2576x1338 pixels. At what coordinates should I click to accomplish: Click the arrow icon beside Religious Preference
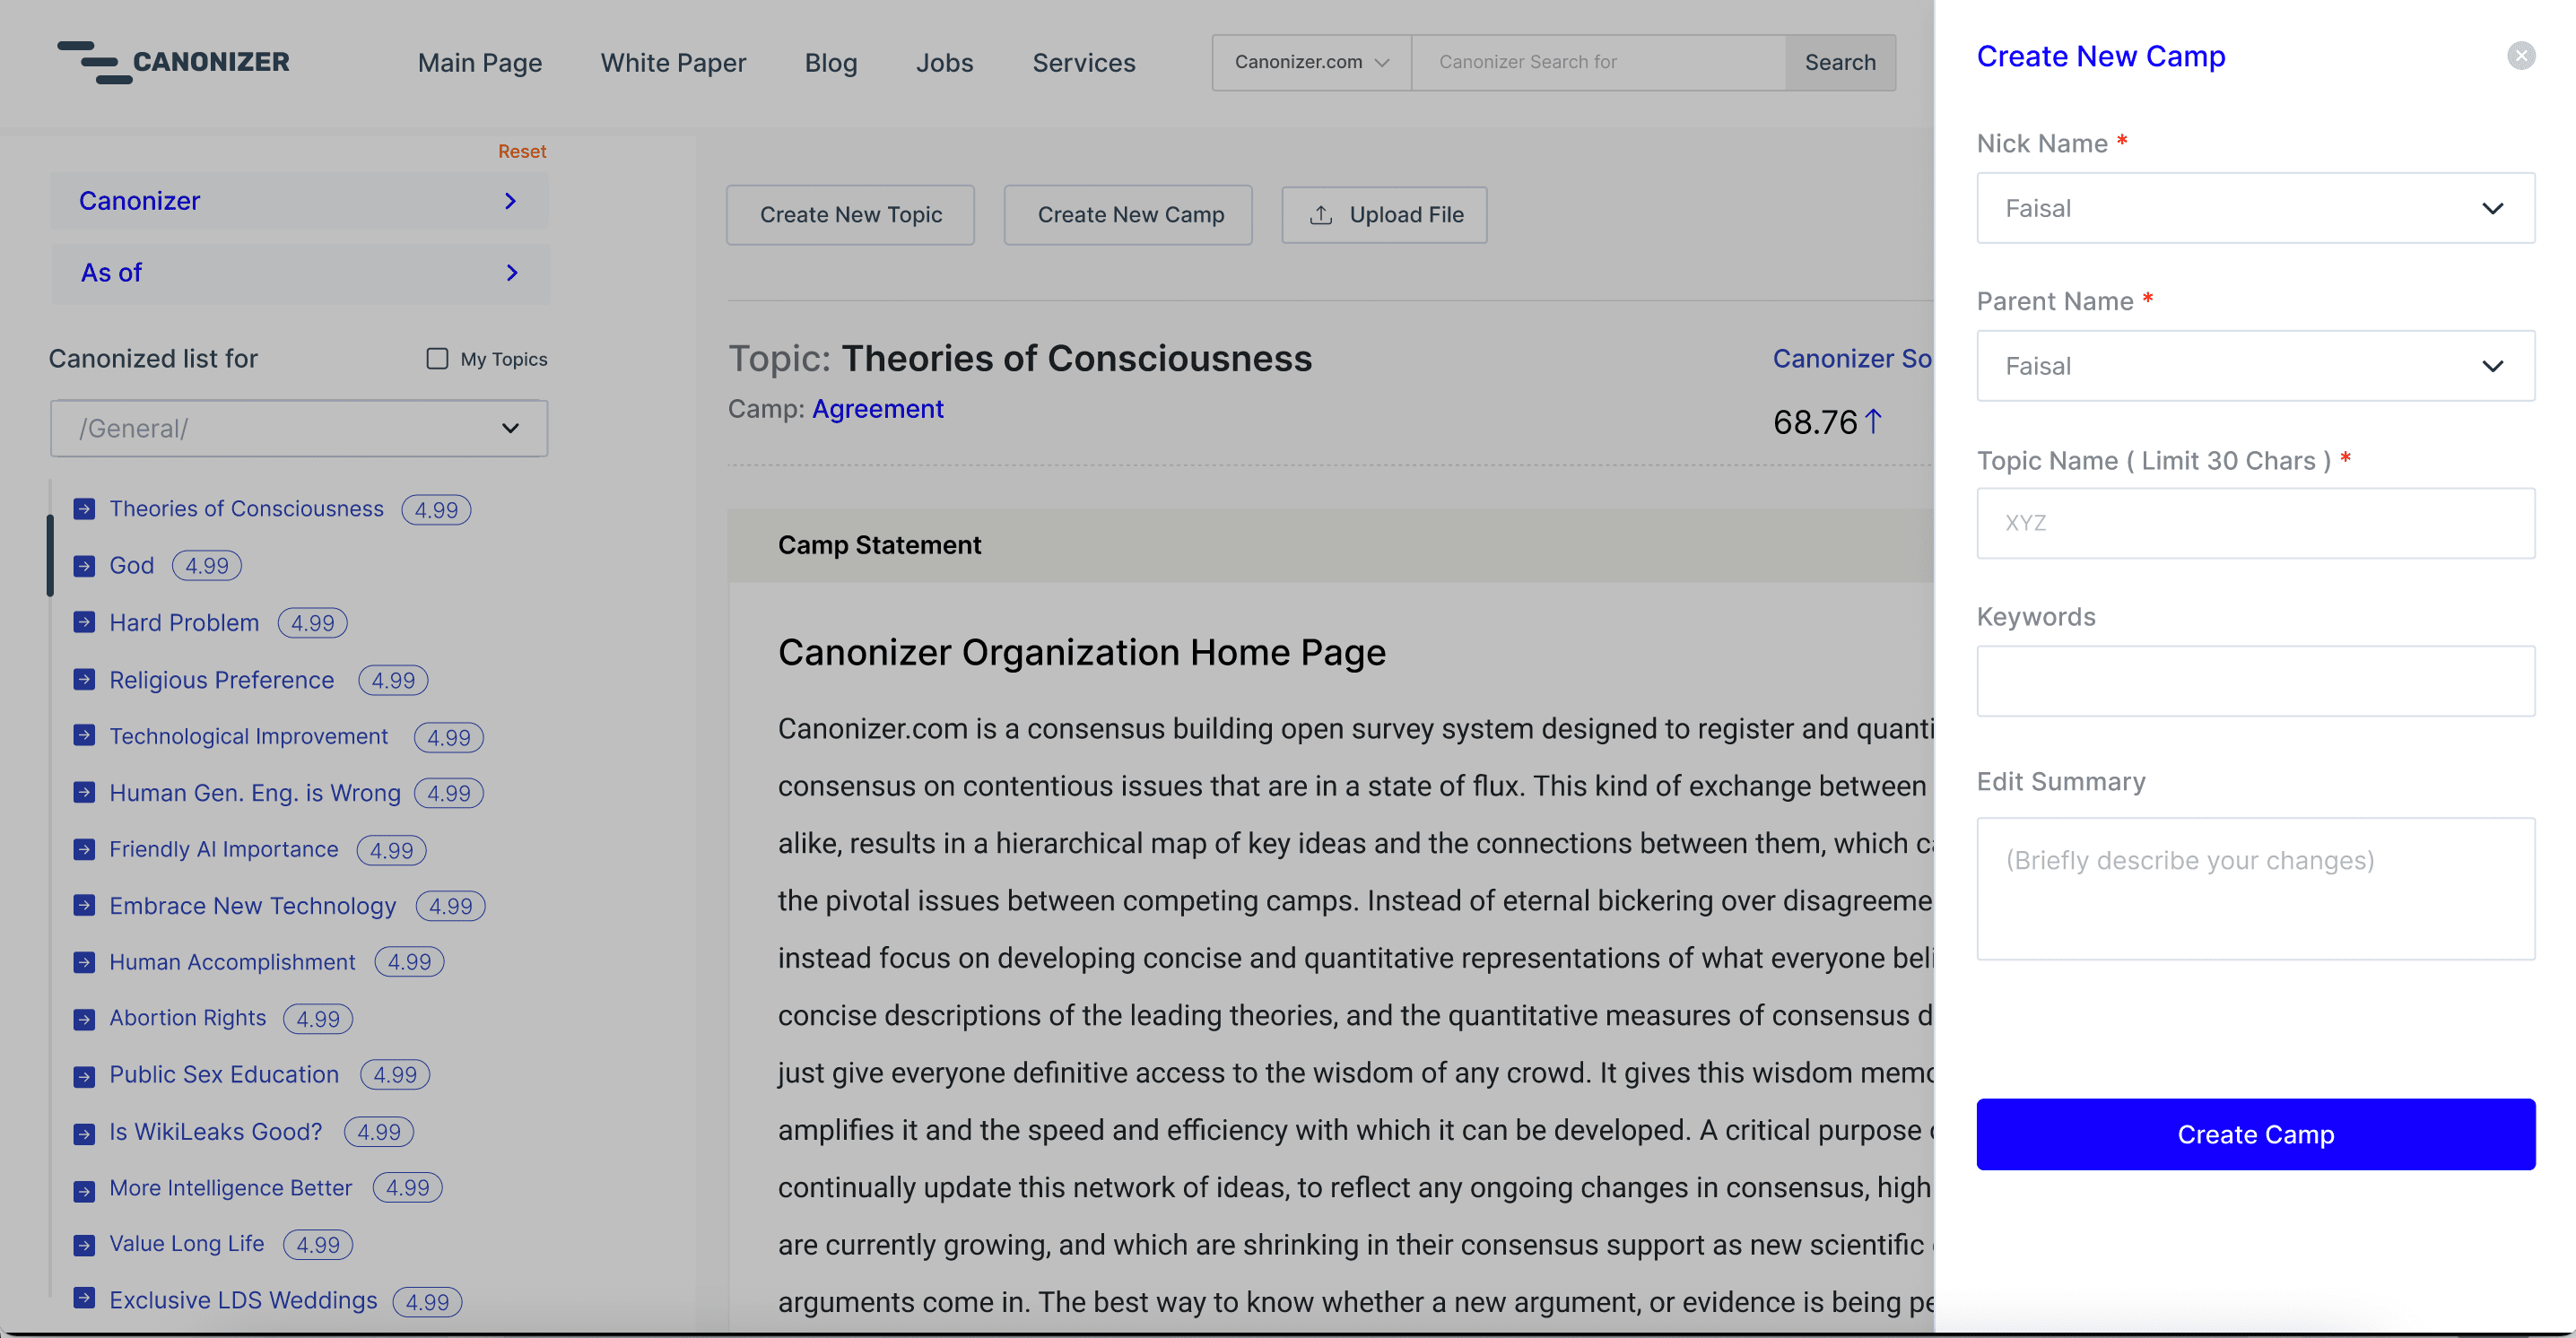click(x=84, y=680)
